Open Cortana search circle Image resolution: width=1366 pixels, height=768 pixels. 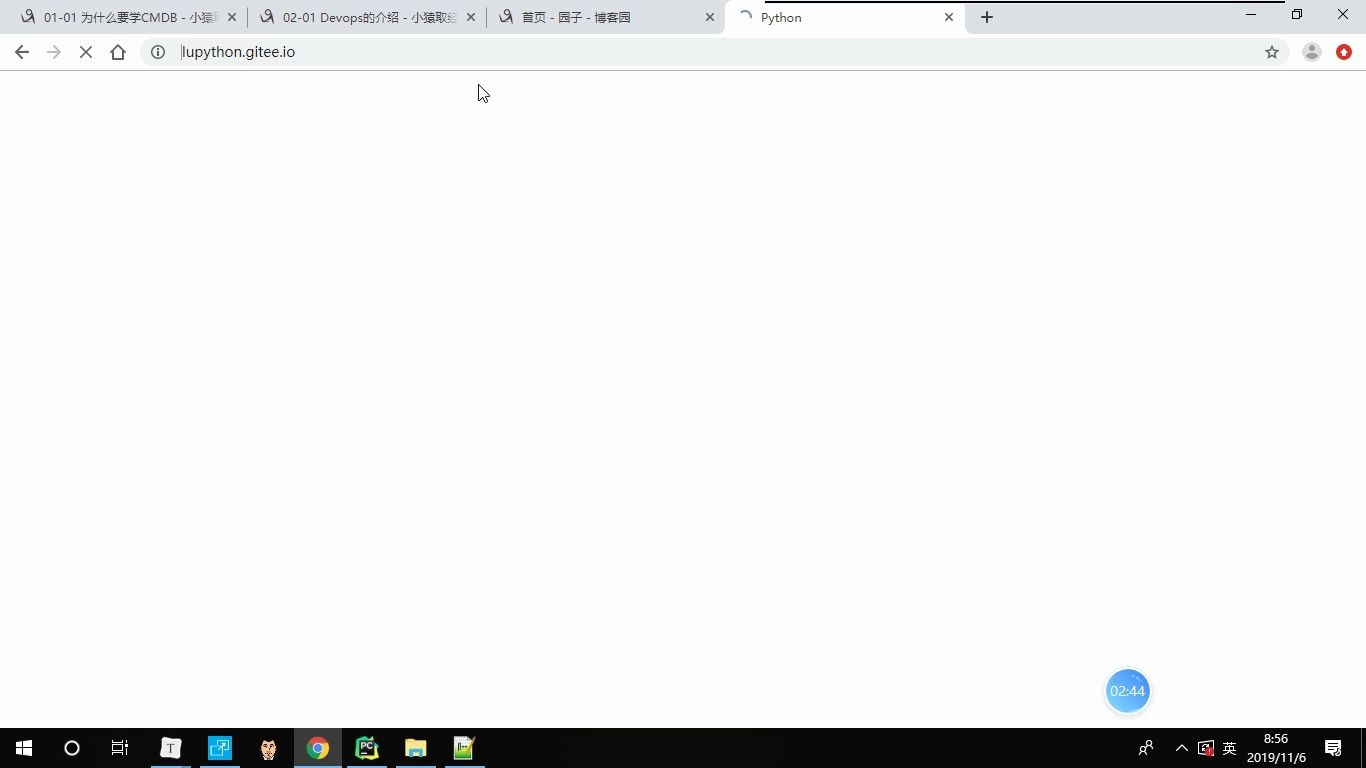pyautogui.click(x=72, y=748)
